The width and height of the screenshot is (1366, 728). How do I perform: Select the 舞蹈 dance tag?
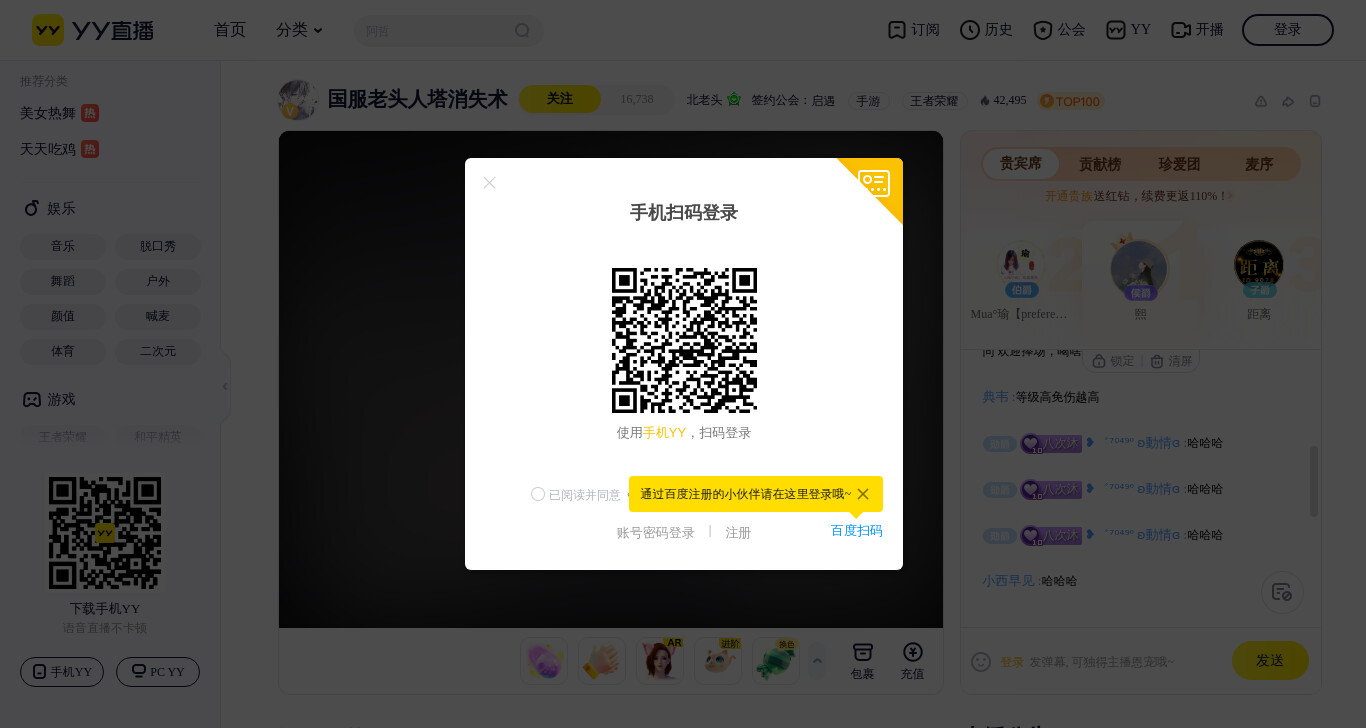click(63, 281)
